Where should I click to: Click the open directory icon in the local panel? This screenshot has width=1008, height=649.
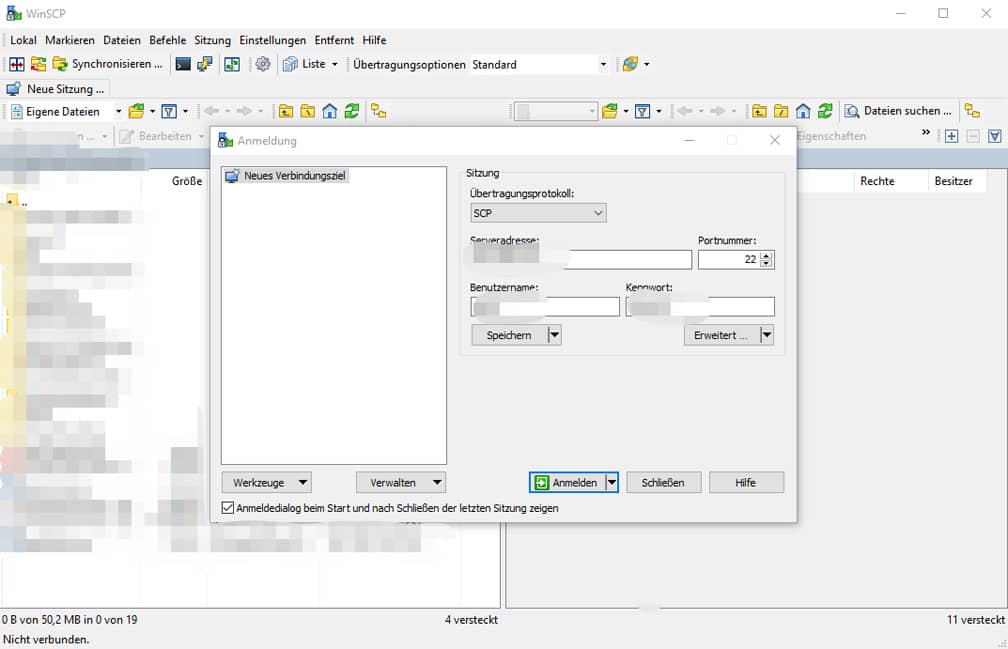tap(136, 111)
